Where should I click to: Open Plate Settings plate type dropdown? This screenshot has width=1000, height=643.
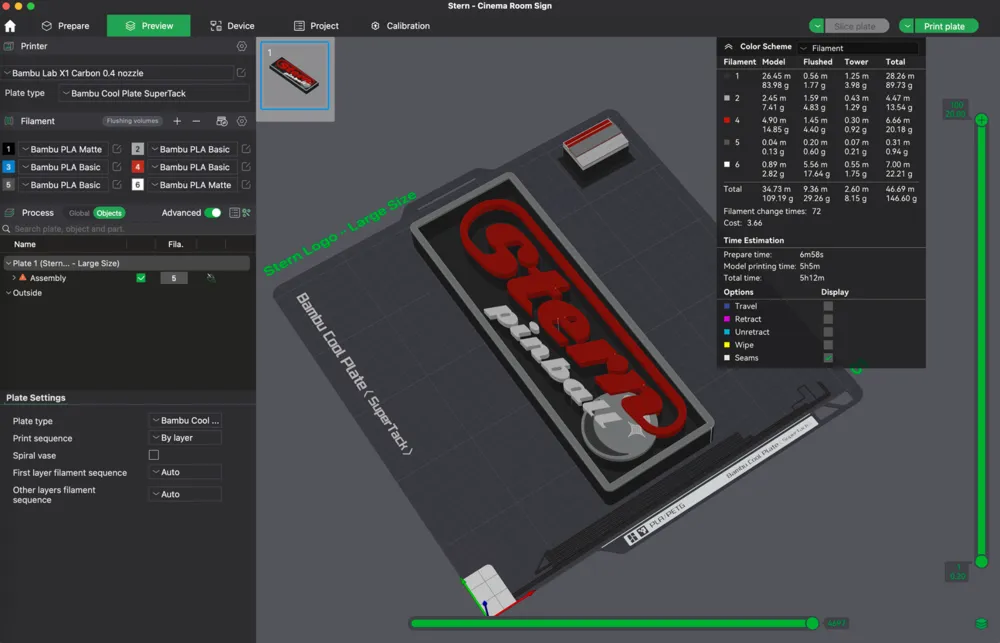186,420
